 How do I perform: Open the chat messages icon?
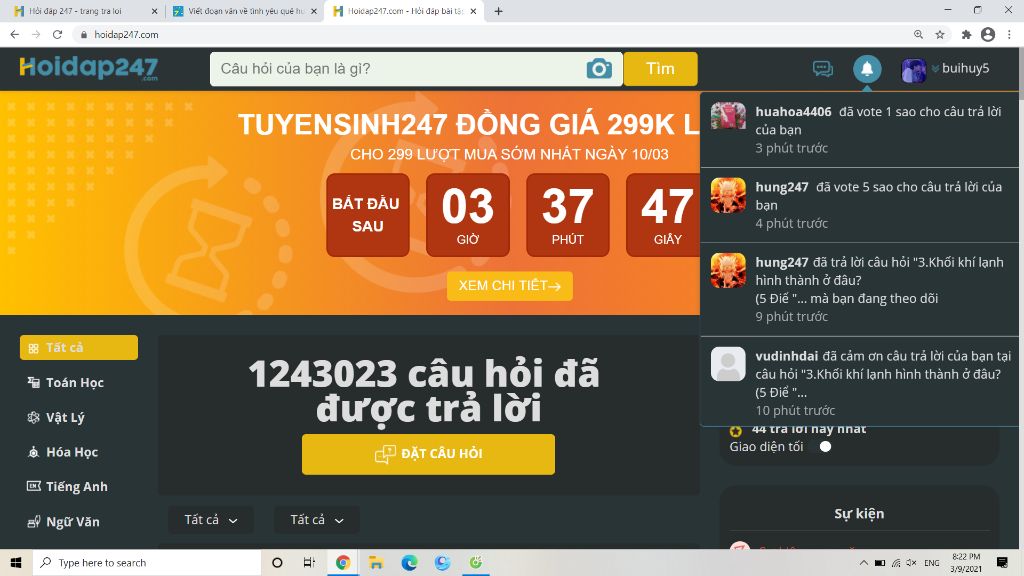(x=822, y=68)
